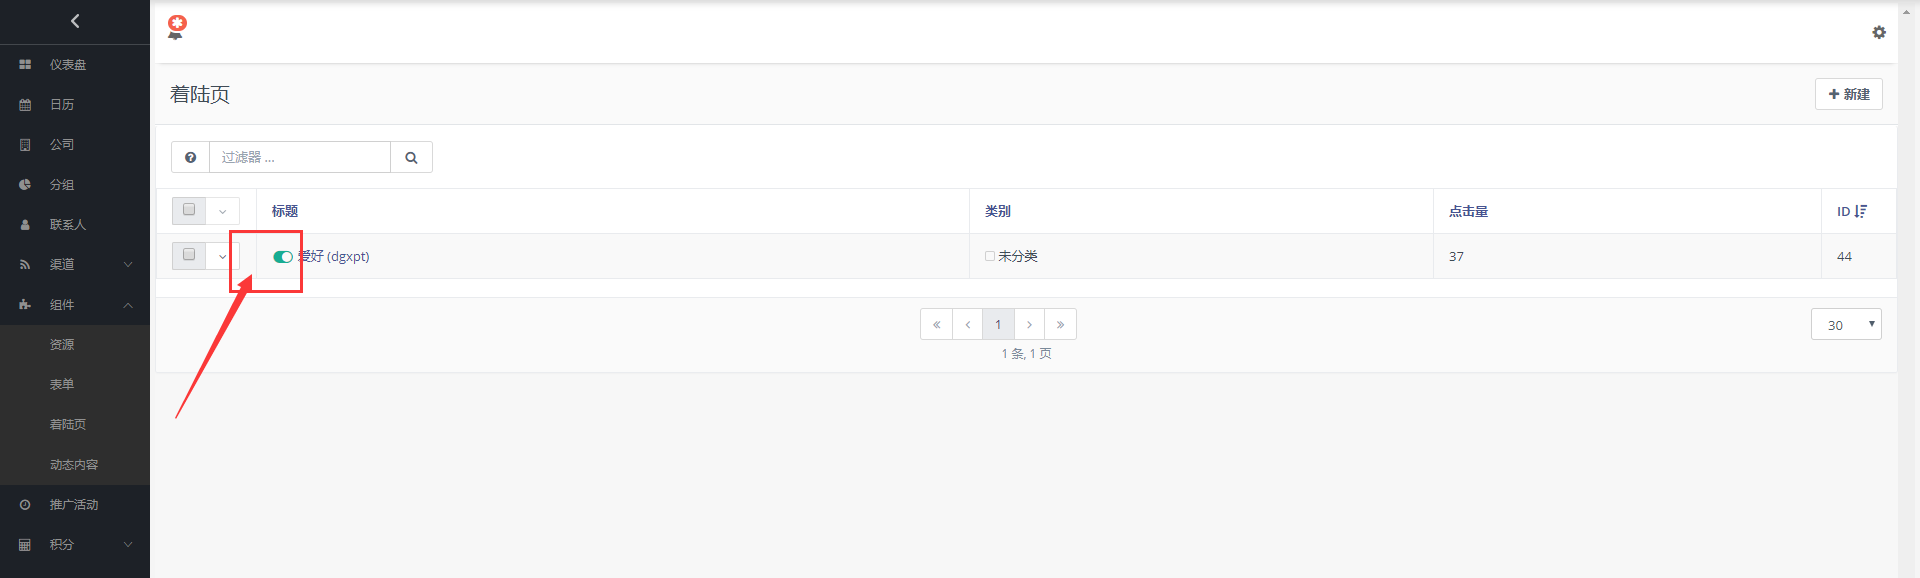Click the search magnifier icon
Viewport: 1920px width, 578px height.
(x=411, y=157)
